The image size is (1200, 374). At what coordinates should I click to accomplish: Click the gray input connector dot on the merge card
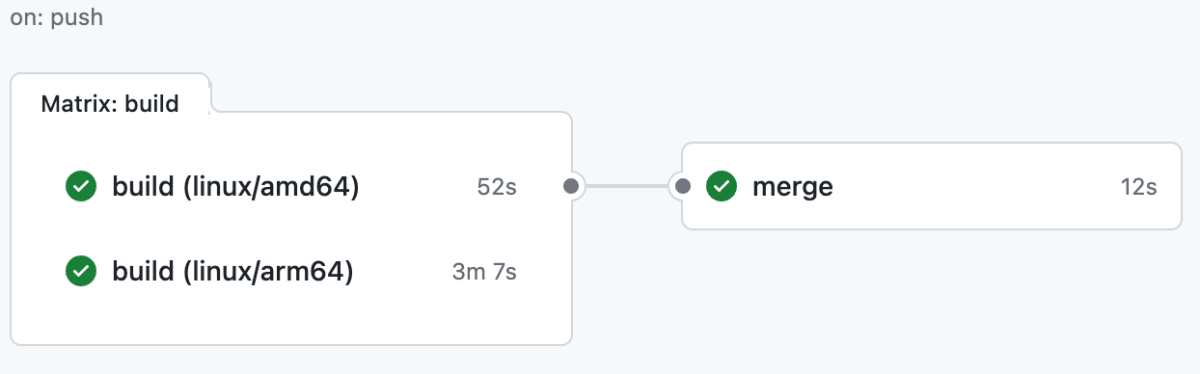pyautogui.click(x=682, y=186)
